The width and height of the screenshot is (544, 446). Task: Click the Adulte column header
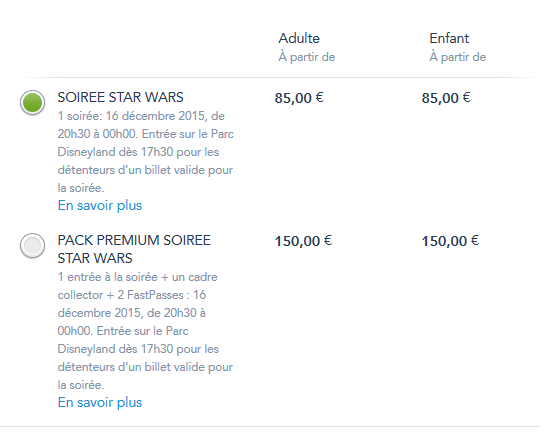click(x=299, y=38)
